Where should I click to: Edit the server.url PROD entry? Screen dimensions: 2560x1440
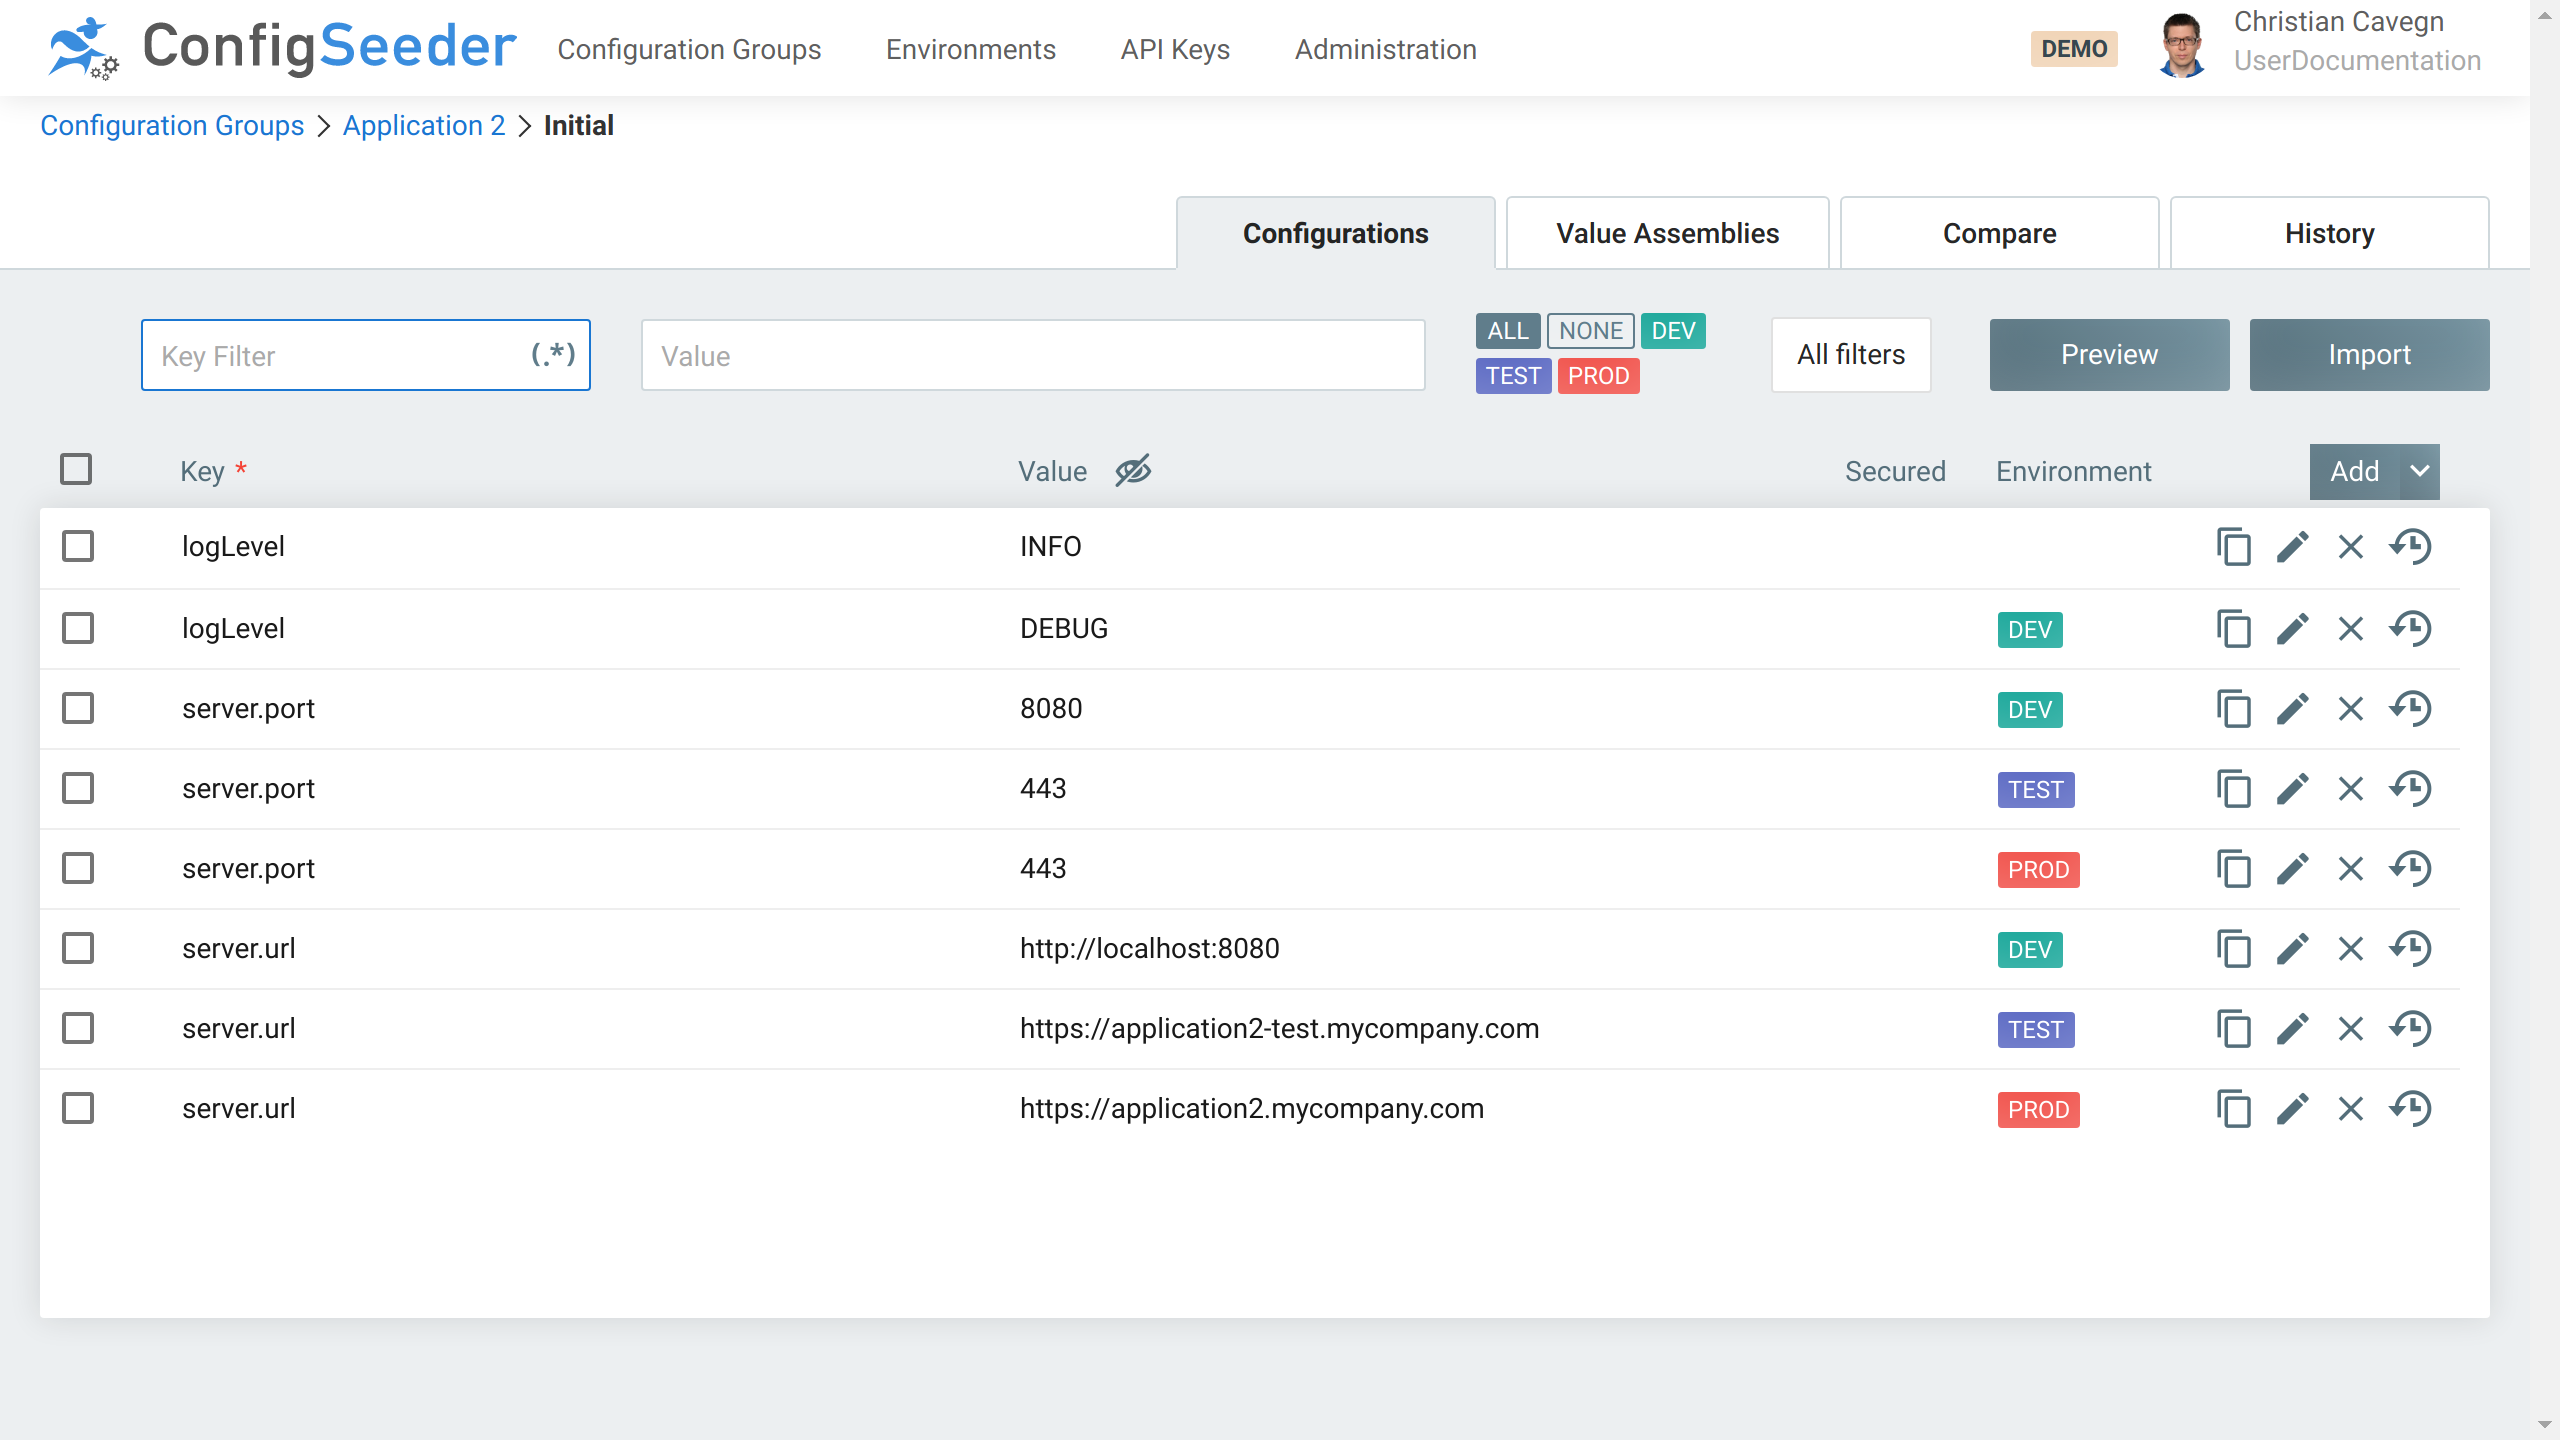(x=2292, y=1109)
